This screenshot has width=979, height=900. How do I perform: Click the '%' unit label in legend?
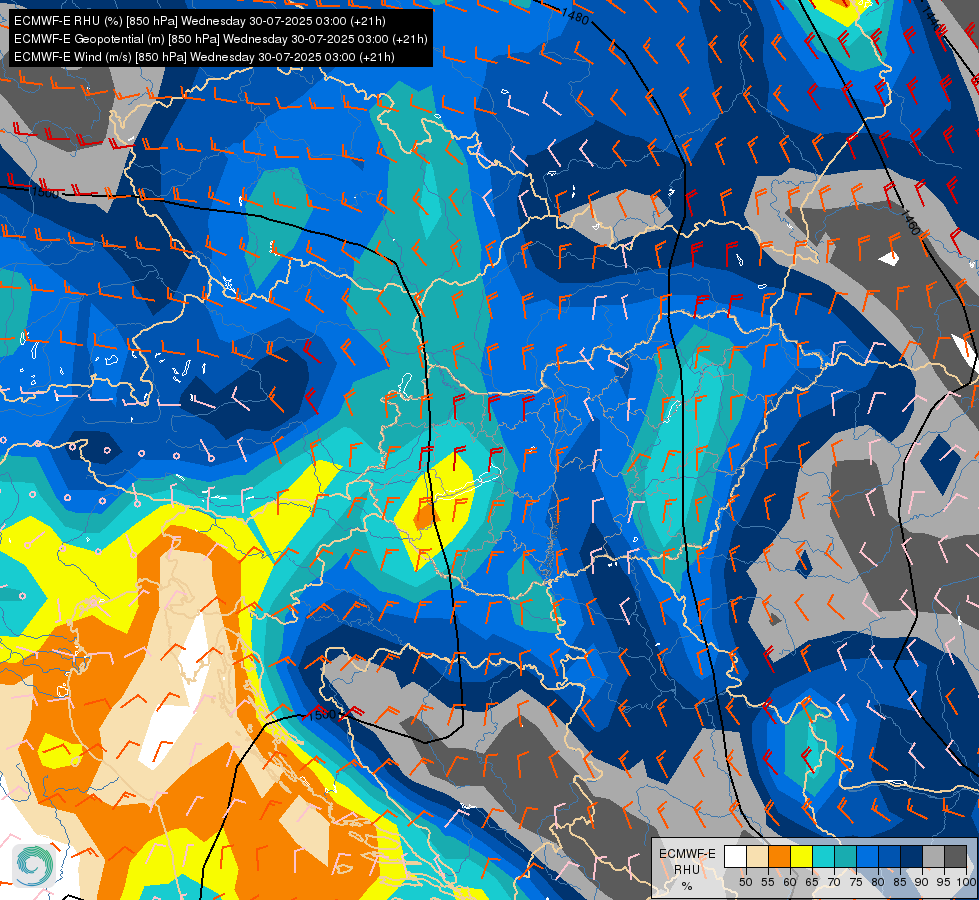tap(687, 886)
